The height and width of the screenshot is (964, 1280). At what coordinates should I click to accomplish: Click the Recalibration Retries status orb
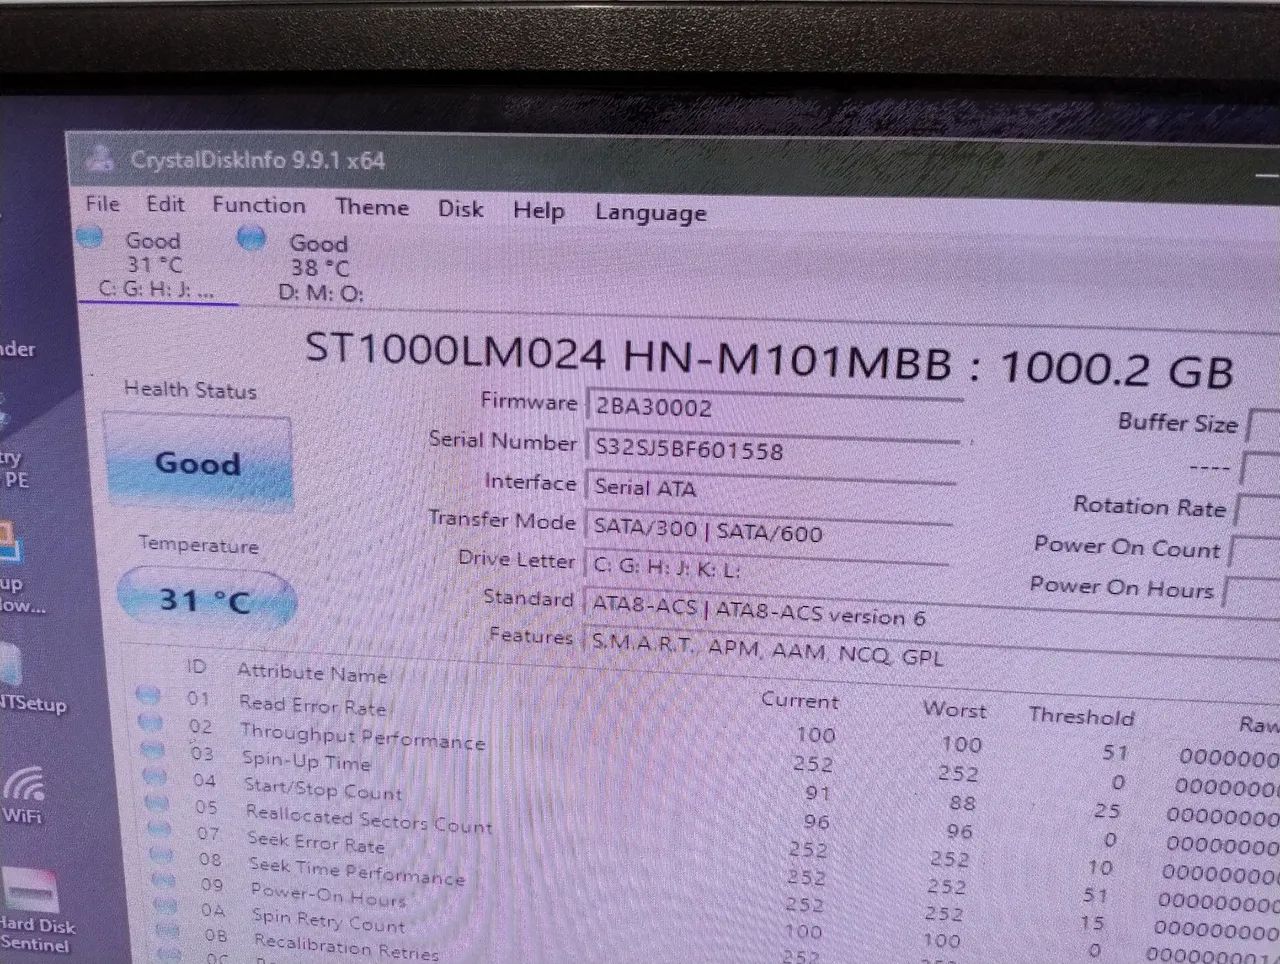[x=169, y=931]
